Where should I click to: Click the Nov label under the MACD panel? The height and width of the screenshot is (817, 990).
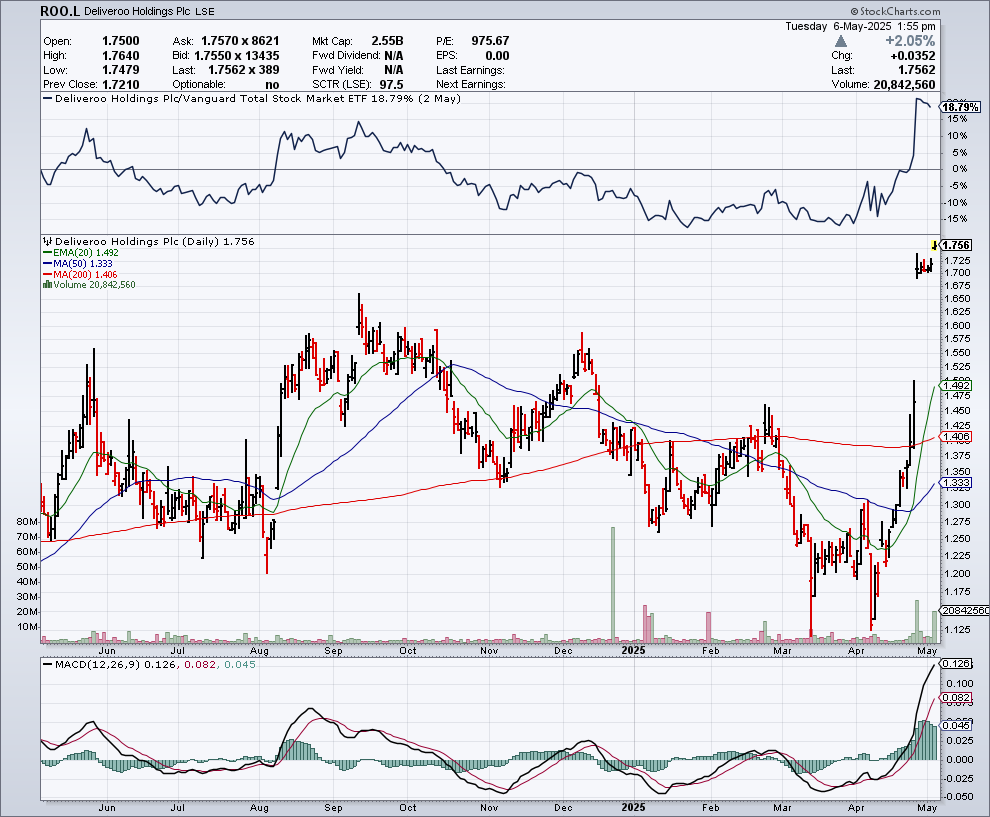pos(489,808)
